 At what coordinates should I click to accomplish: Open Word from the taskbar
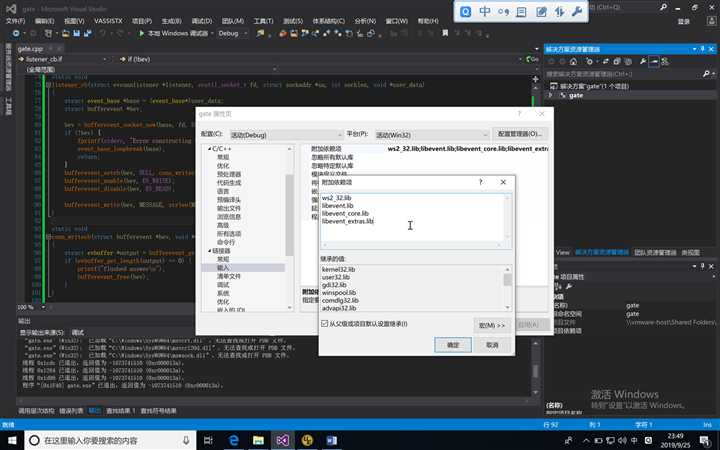click(332, 440)
